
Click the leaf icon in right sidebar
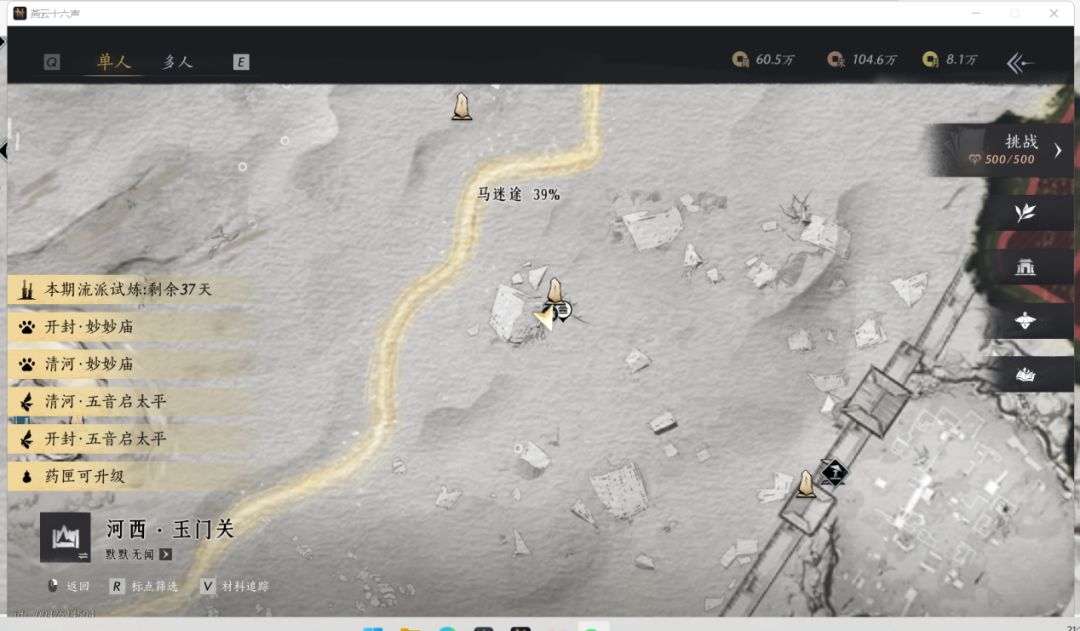(x=1025, y=212)
